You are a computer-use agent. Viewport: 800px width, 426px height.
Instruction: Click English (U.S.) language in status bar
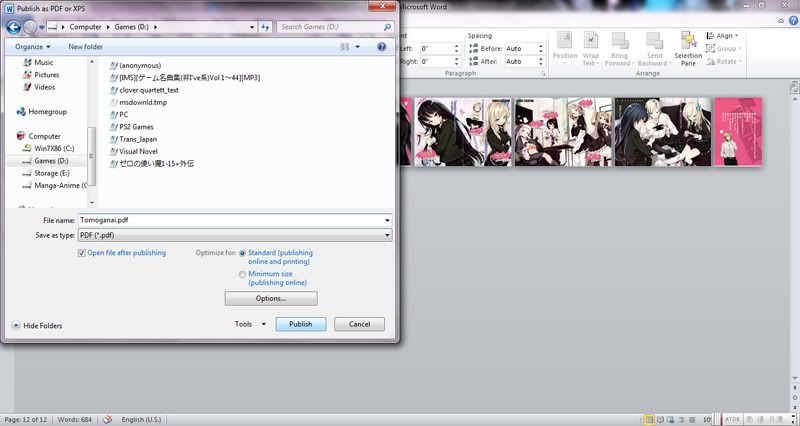pos(141,419)
